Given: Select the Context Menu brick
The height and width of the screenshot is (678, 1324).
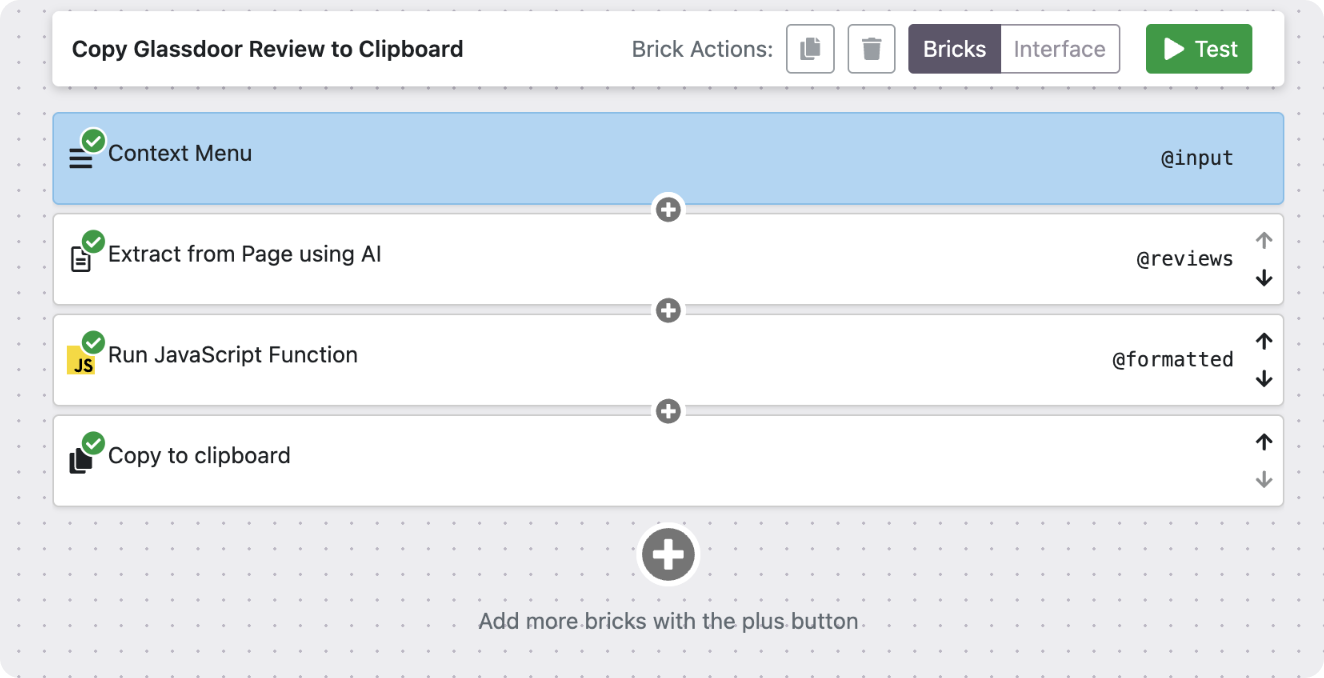Looking at the screenshot, I should (x=600, y=158).
